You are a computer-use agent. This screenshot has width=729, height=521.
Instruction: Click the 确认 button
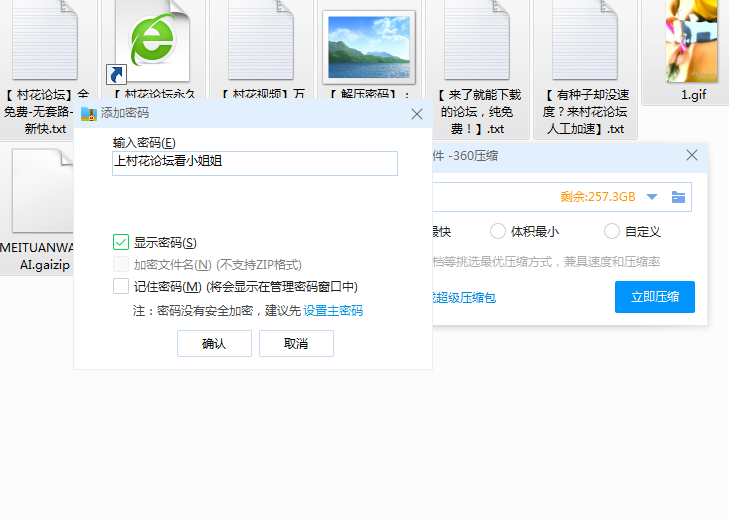[214, 344]
